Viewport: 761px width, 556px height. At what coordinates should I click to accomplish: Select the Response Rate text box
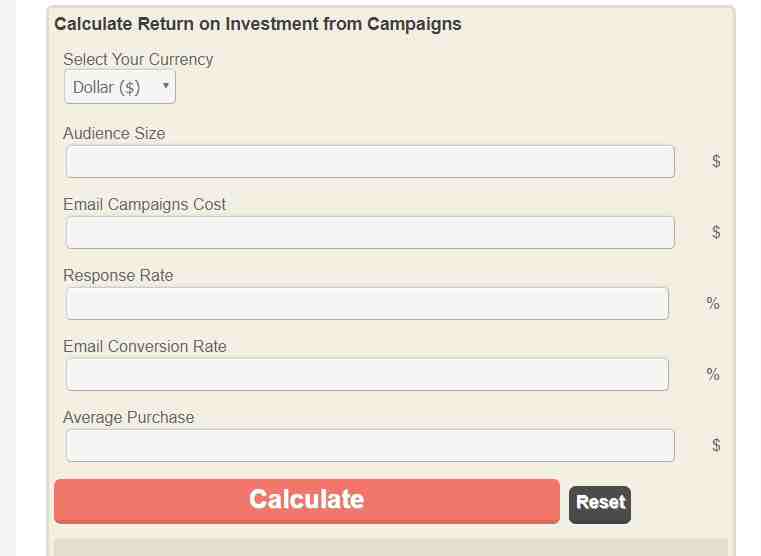coord(367,303)
